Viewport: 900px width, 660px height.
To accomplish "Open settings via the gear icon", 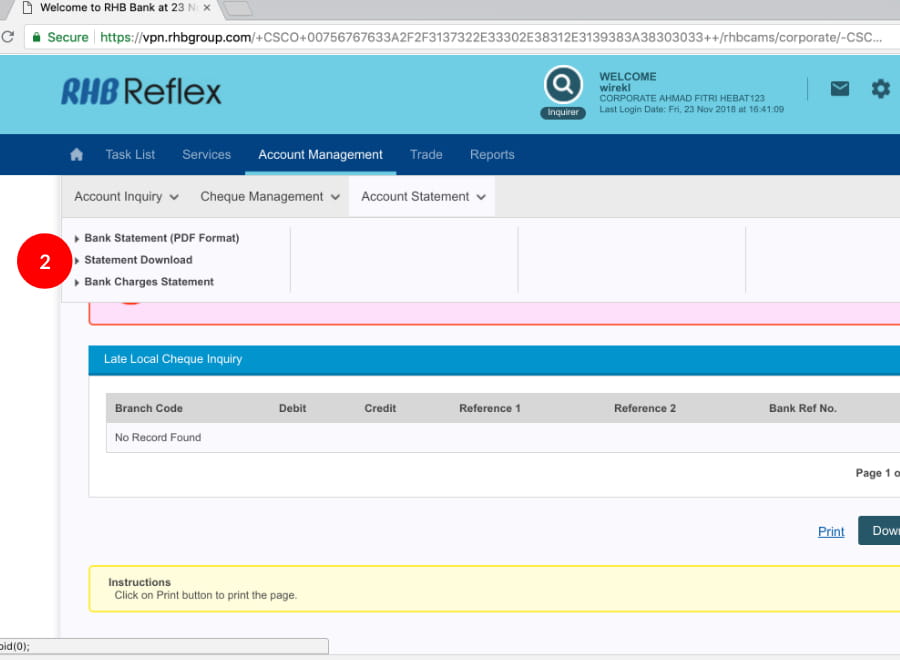I will pyautogui.click(x=880, y=88).
